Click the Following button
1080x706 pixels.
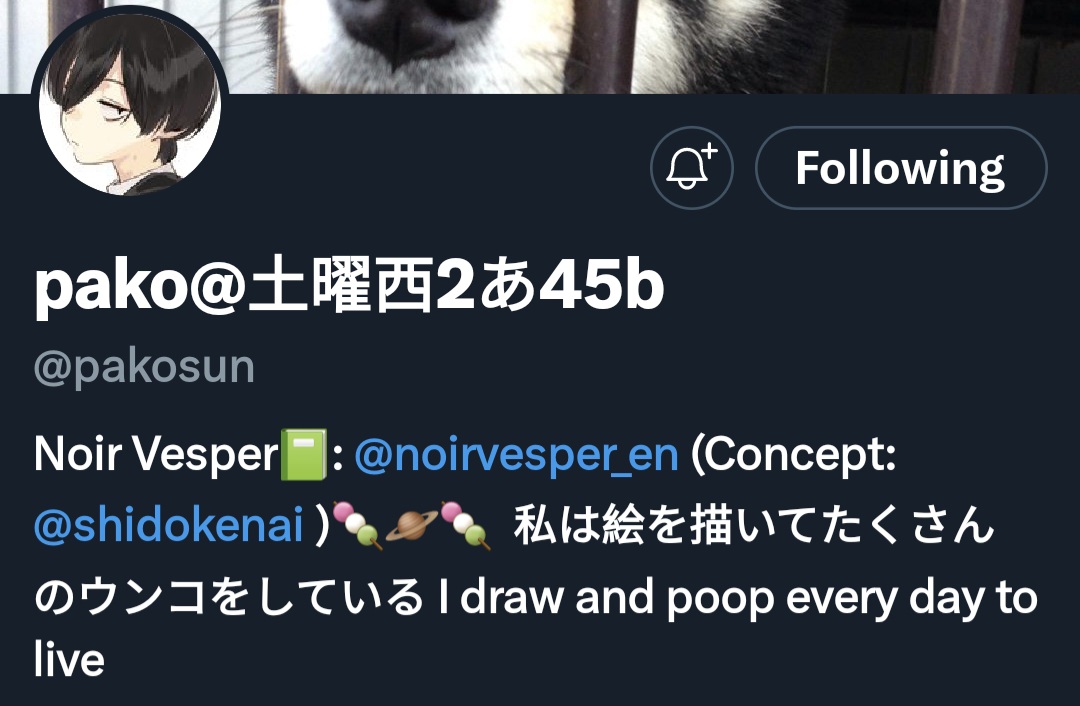click(901, 168)
